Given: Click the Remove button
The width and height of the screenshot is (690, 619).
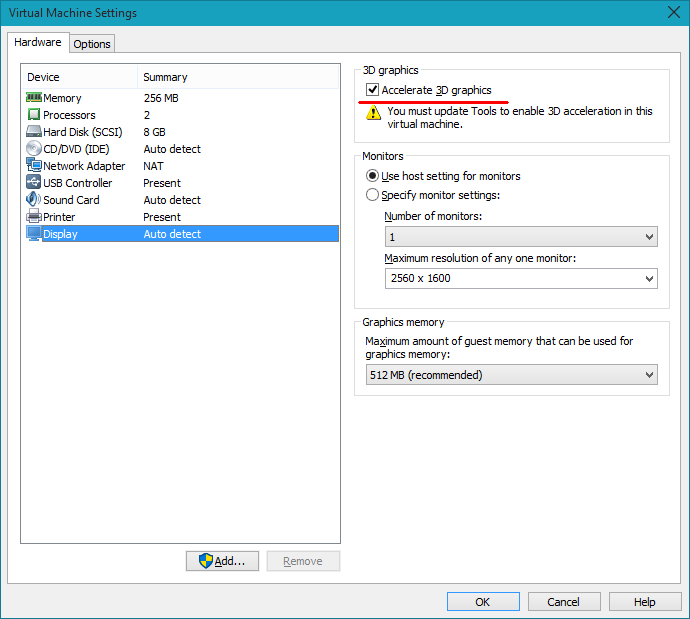Looking at the screenshot, I should (x=303, y=561).
